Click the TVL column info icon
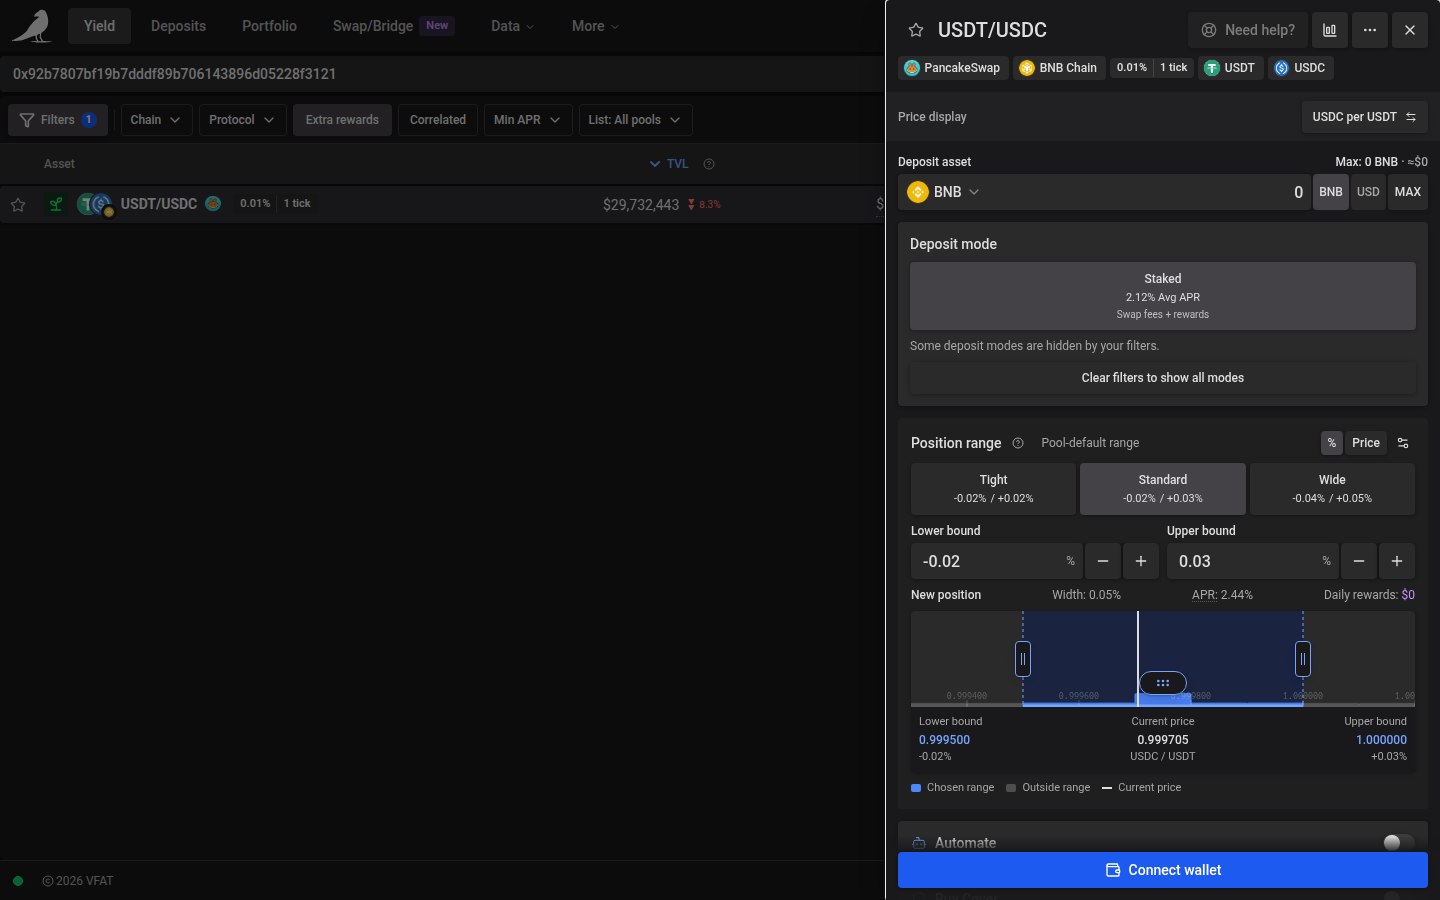The height and width of the screenshot is (900, 1440). 709,164
